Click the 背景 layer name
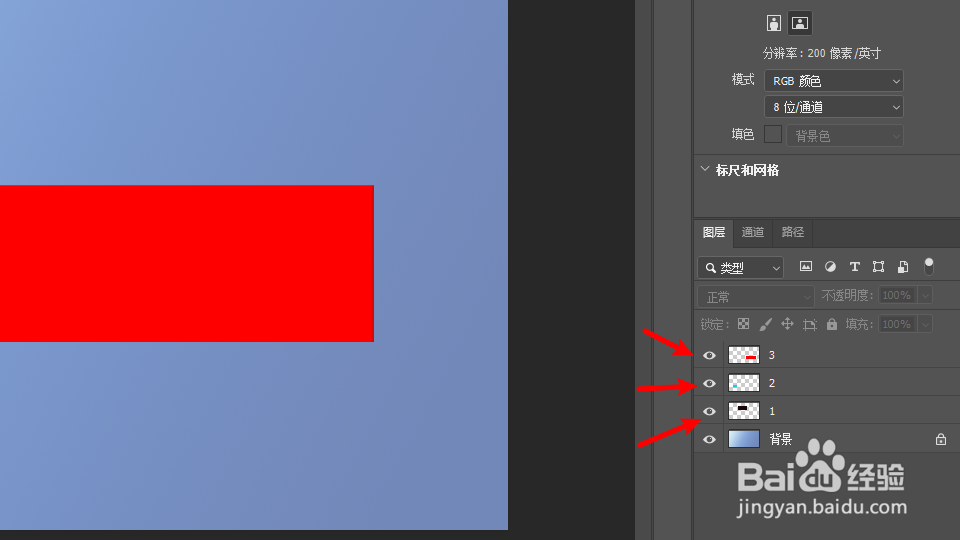This screenshot has width=960, height=540. pyautogui.click(x=781, y=439)
